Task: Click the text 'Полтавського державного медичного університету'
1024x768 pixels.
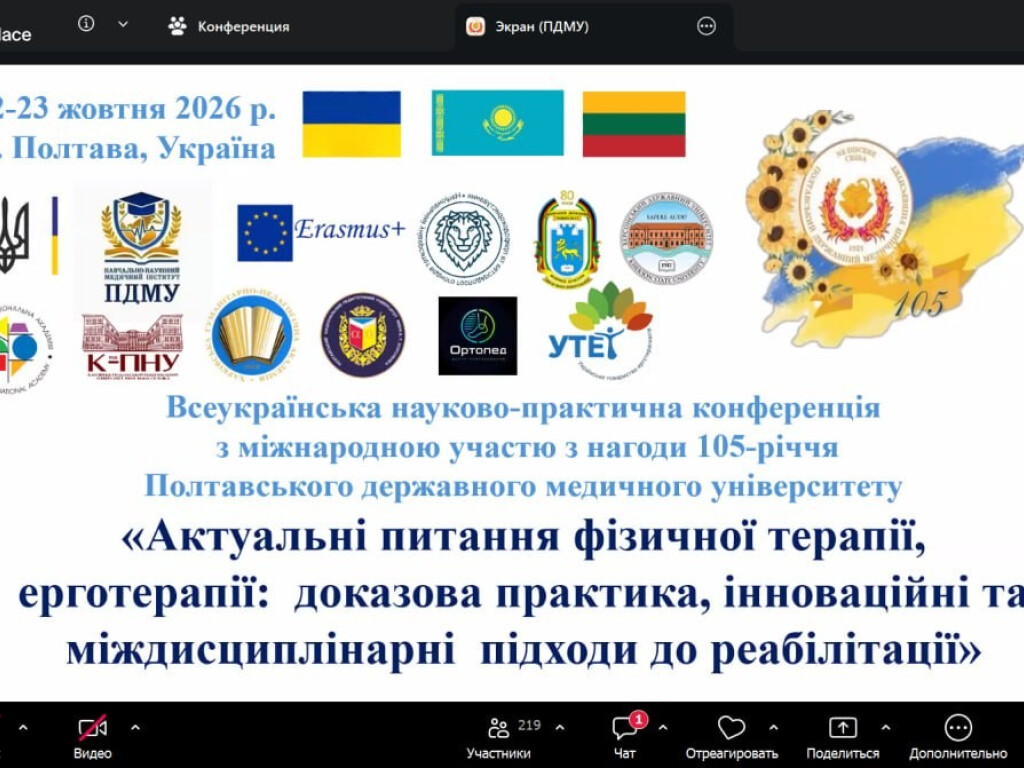Action: 523,487
